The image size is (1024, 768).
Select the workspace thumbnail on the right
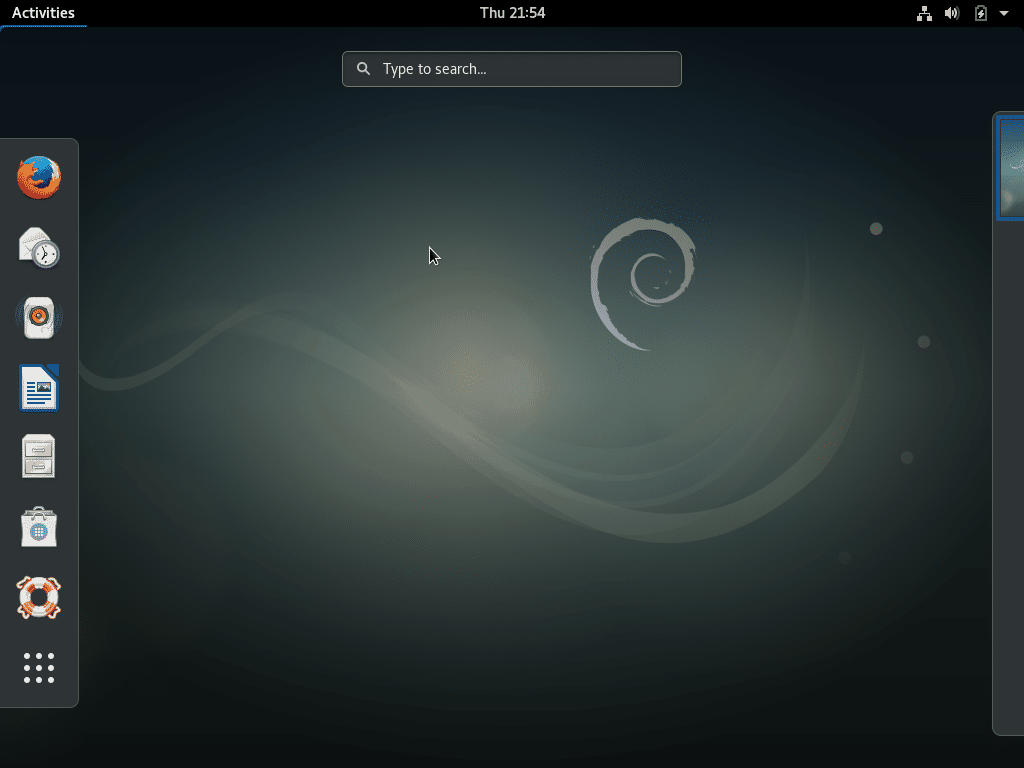pyautogui.click(x=1010, y=167)
